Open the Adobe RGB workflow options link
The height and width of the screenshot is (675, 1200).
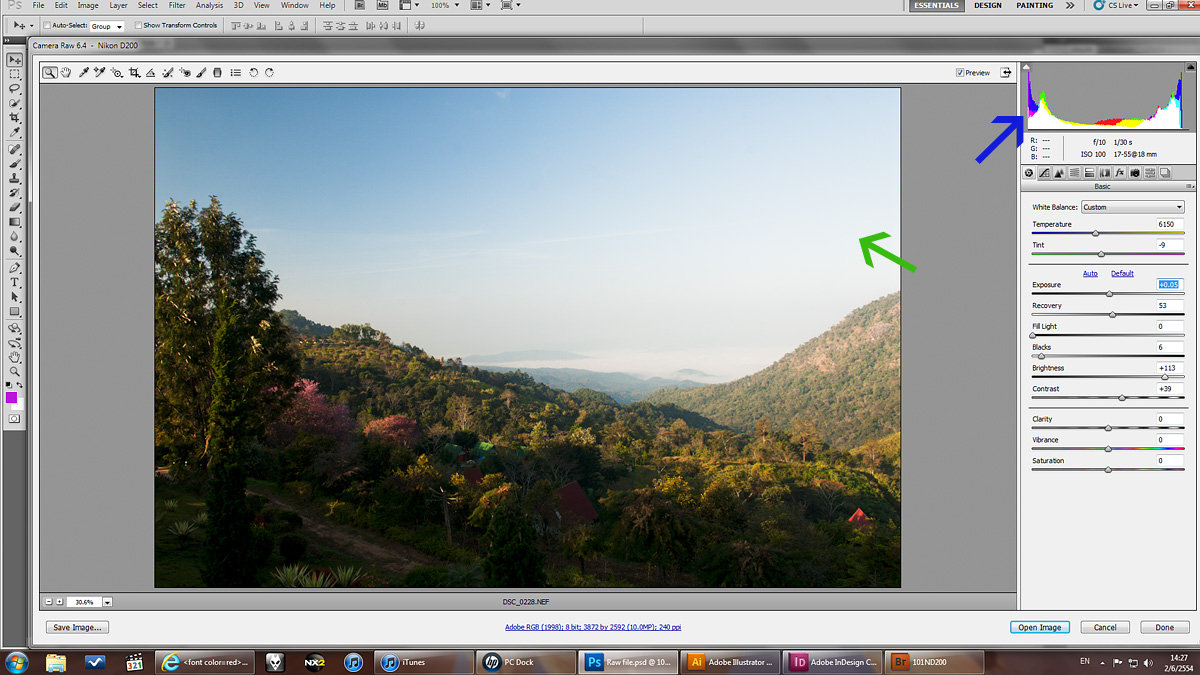[x=593, y=627]
